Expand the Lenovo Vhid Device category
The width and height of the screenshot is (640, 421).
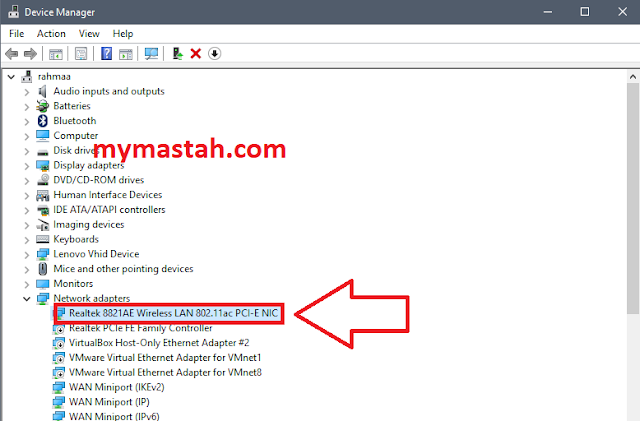27,254
